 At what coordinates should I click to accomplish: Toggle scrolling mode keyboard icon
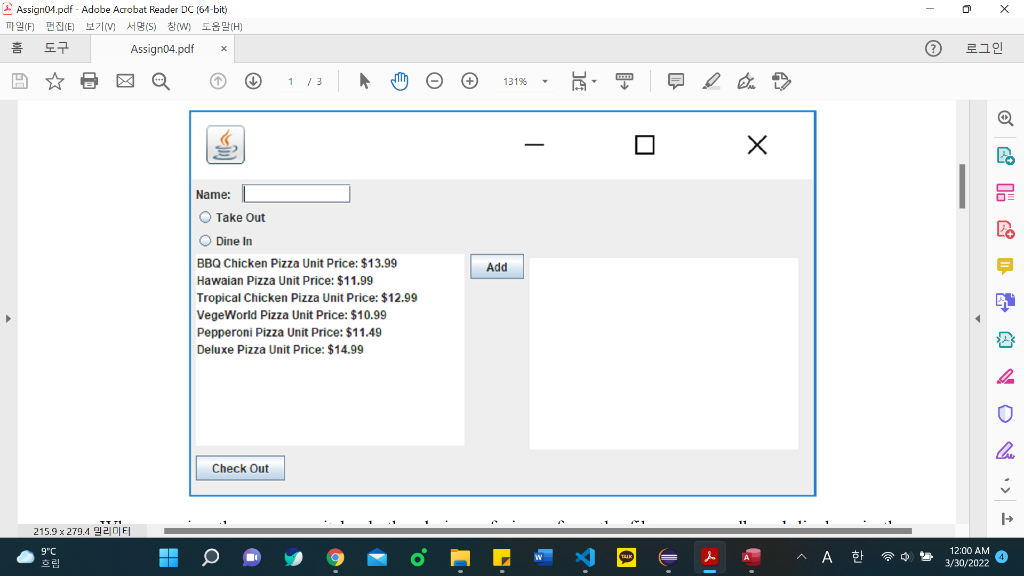click(624, 81)
